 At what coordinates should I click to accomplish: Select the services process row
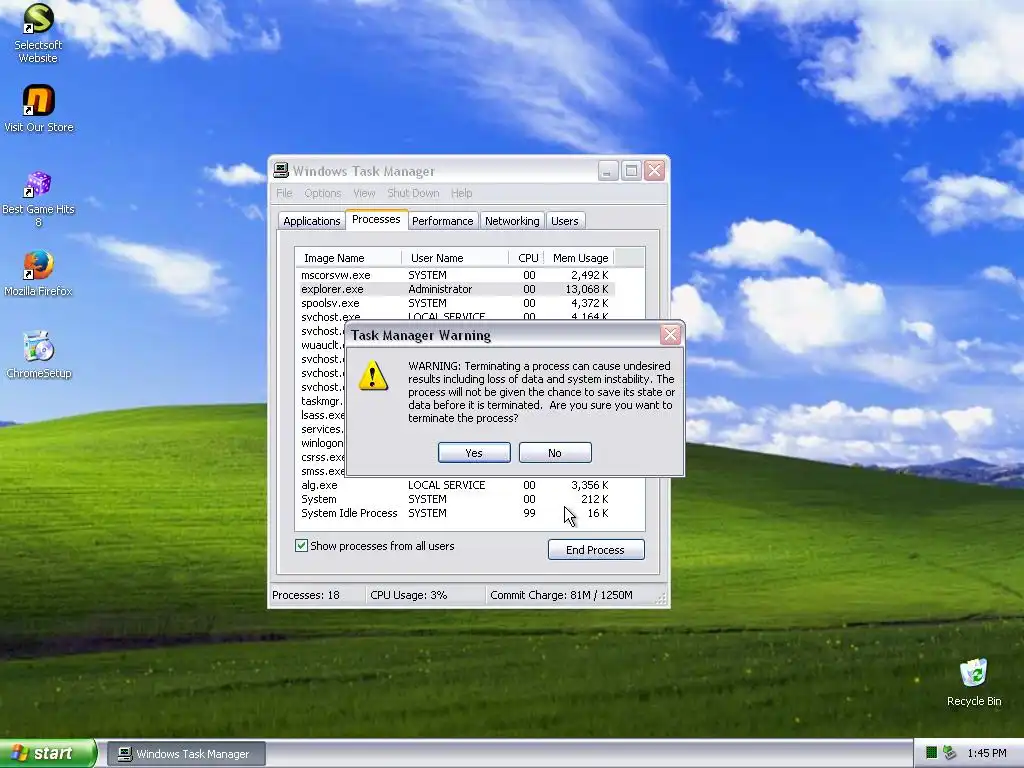point(321,429)
